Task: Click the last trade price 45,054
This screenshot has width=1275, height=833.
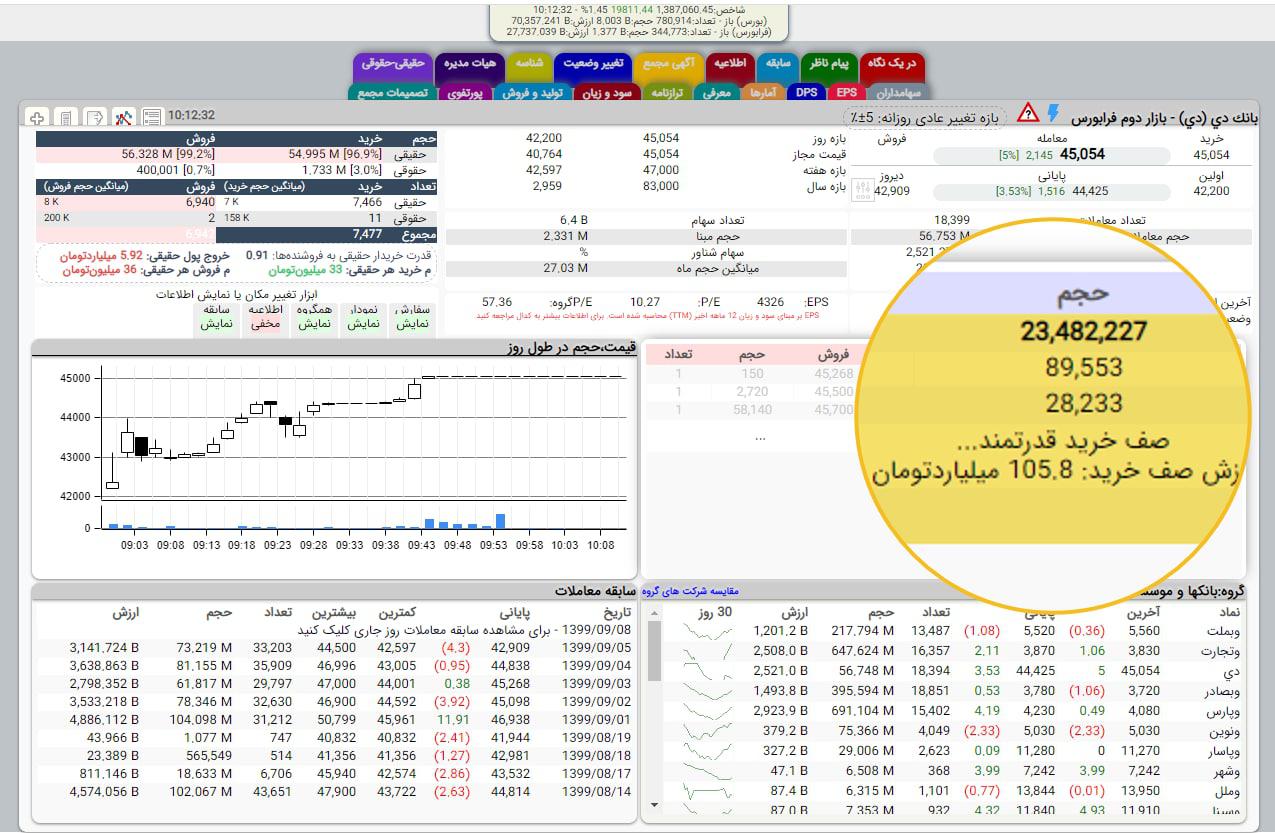Action: coord(1082,154)
